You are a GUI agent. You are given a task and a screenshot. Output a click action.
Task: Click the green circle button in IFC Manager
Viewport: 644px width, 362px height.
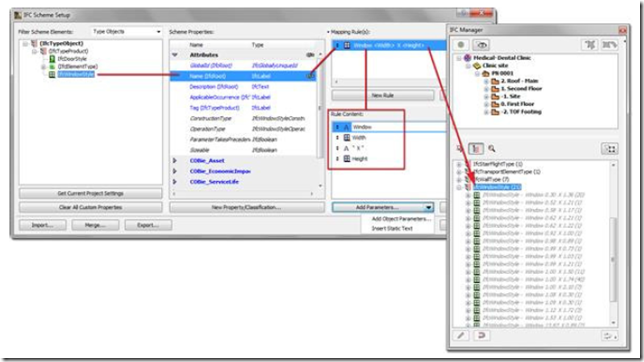461,45
